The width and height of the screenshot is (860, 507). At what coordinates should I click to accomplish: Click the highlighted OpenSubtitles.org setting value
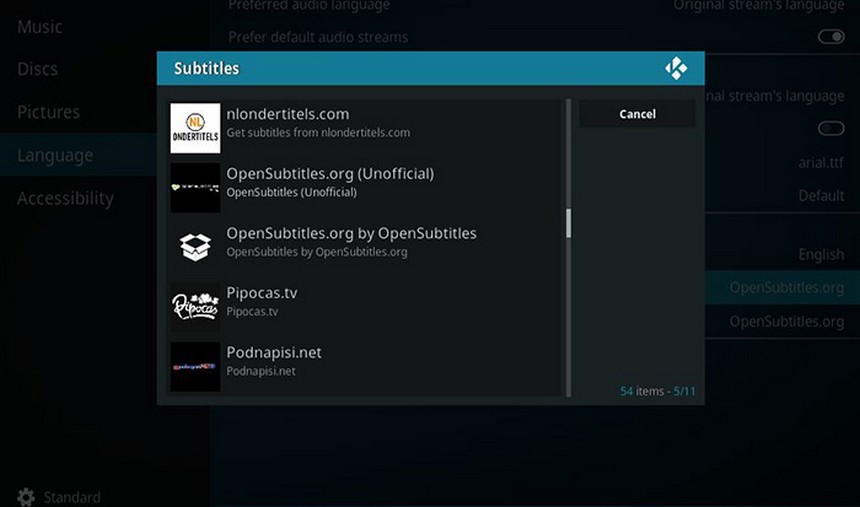pyautogui.click(x=787, y=288)
